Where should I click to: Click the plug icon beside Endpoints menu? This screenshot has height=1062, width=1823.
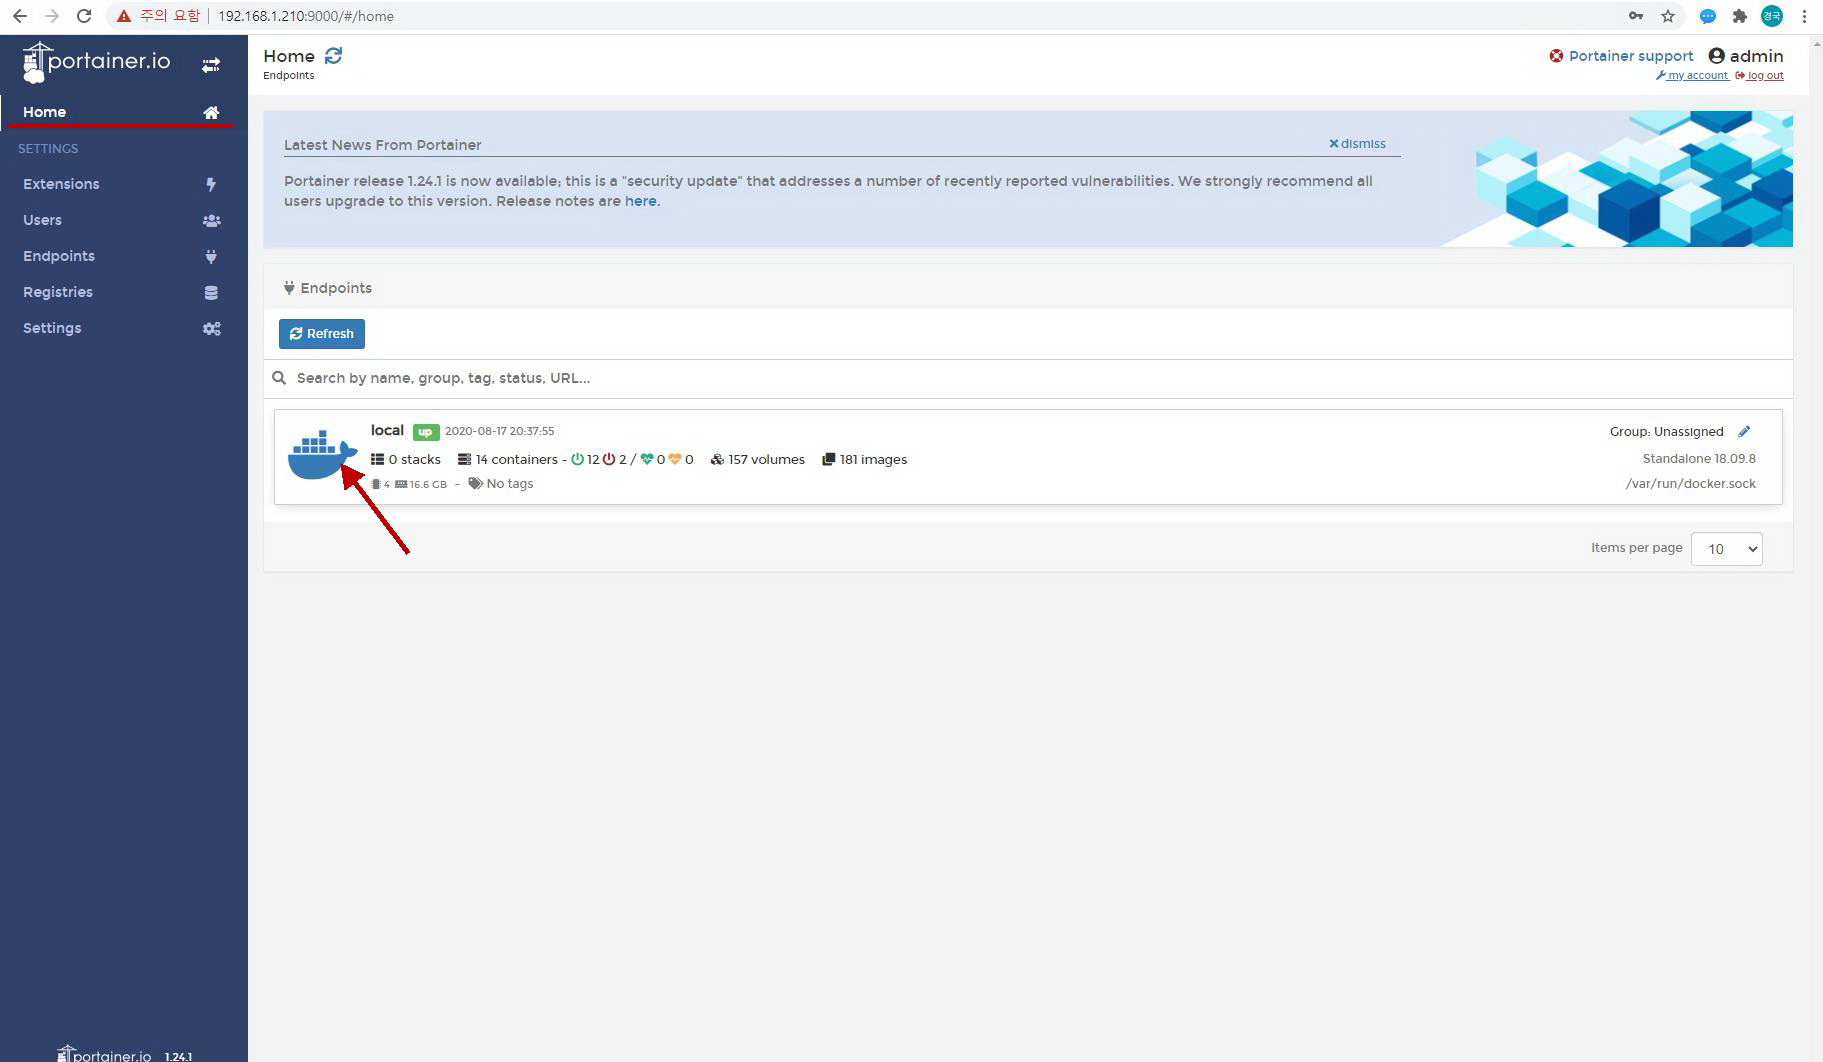click(211, 256)
